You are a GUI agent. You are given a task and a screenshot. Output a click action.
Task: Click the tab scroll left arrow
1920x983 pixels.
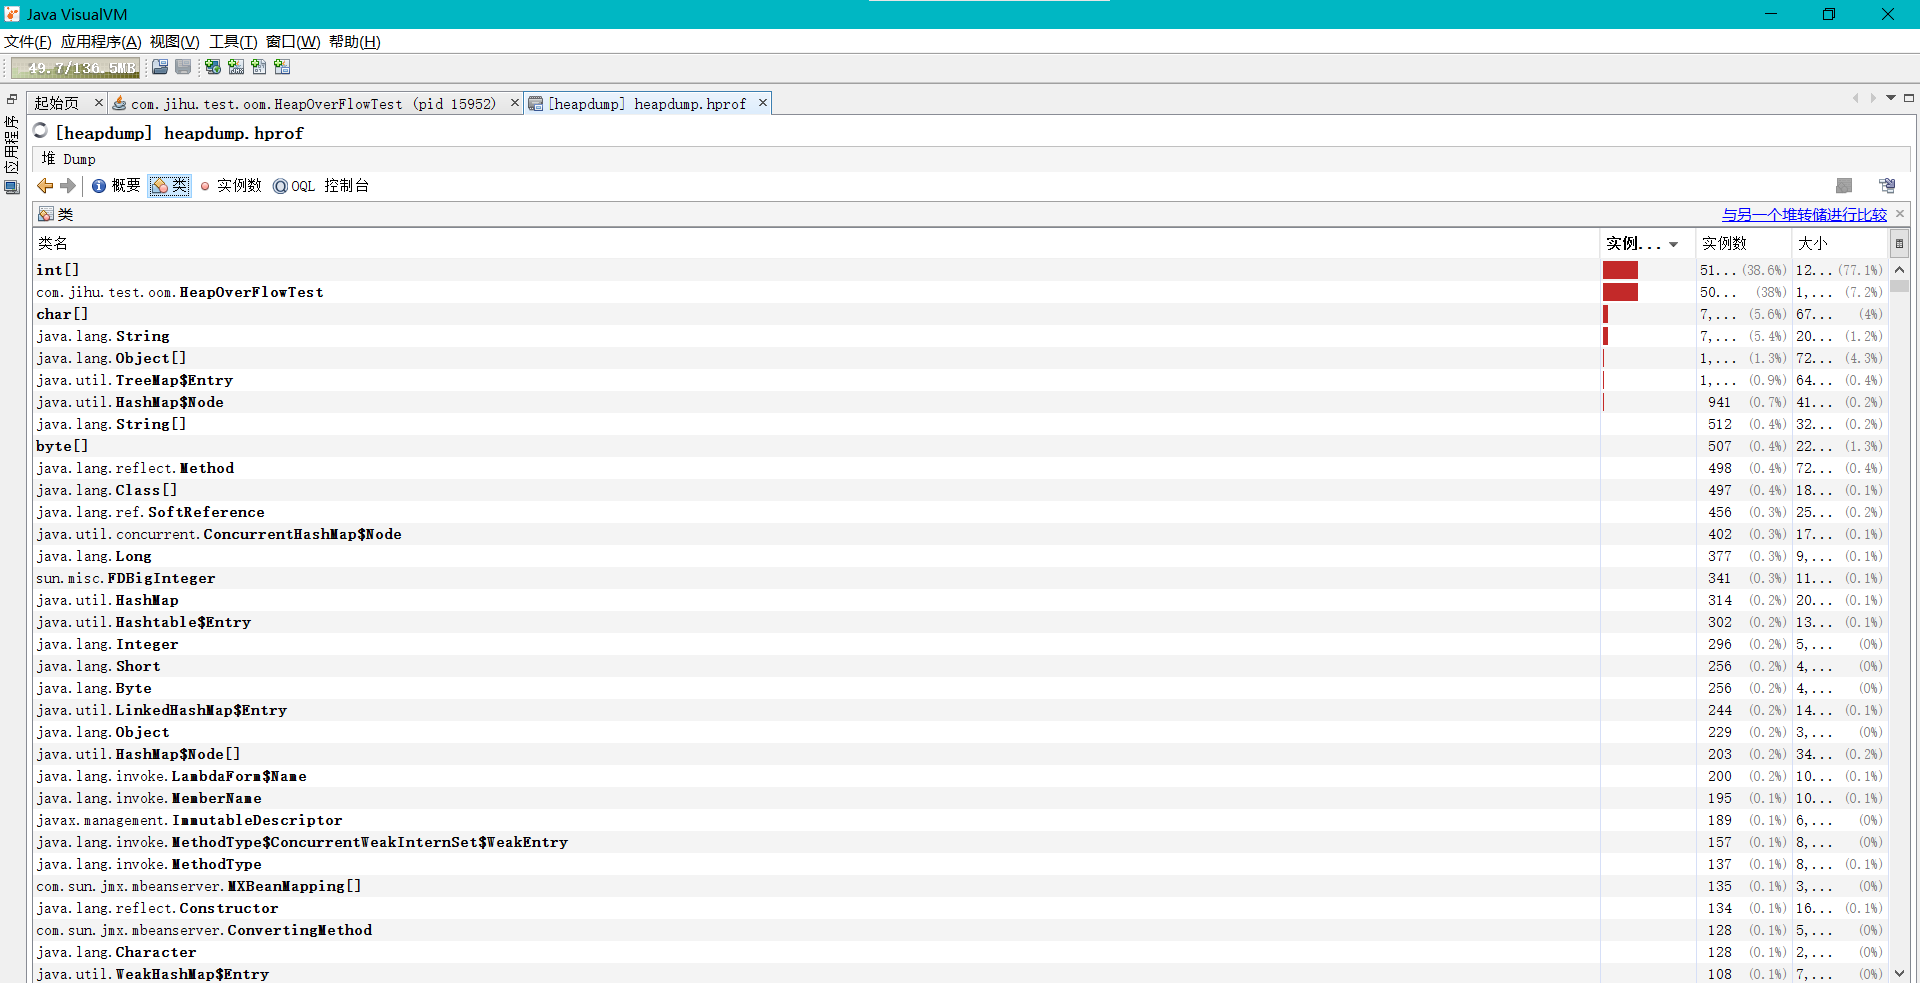(1856, 98)
